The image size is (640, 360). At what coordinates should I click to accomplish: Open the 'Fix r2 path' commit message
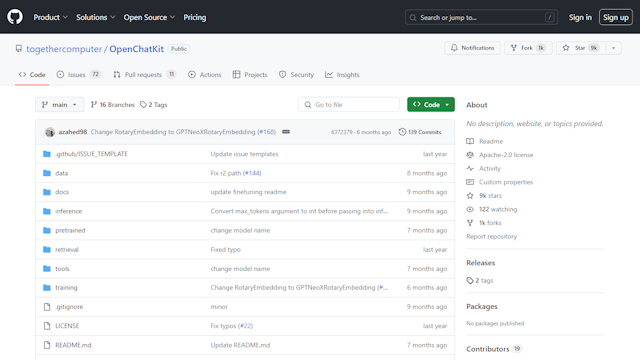(x=226, y=173)
